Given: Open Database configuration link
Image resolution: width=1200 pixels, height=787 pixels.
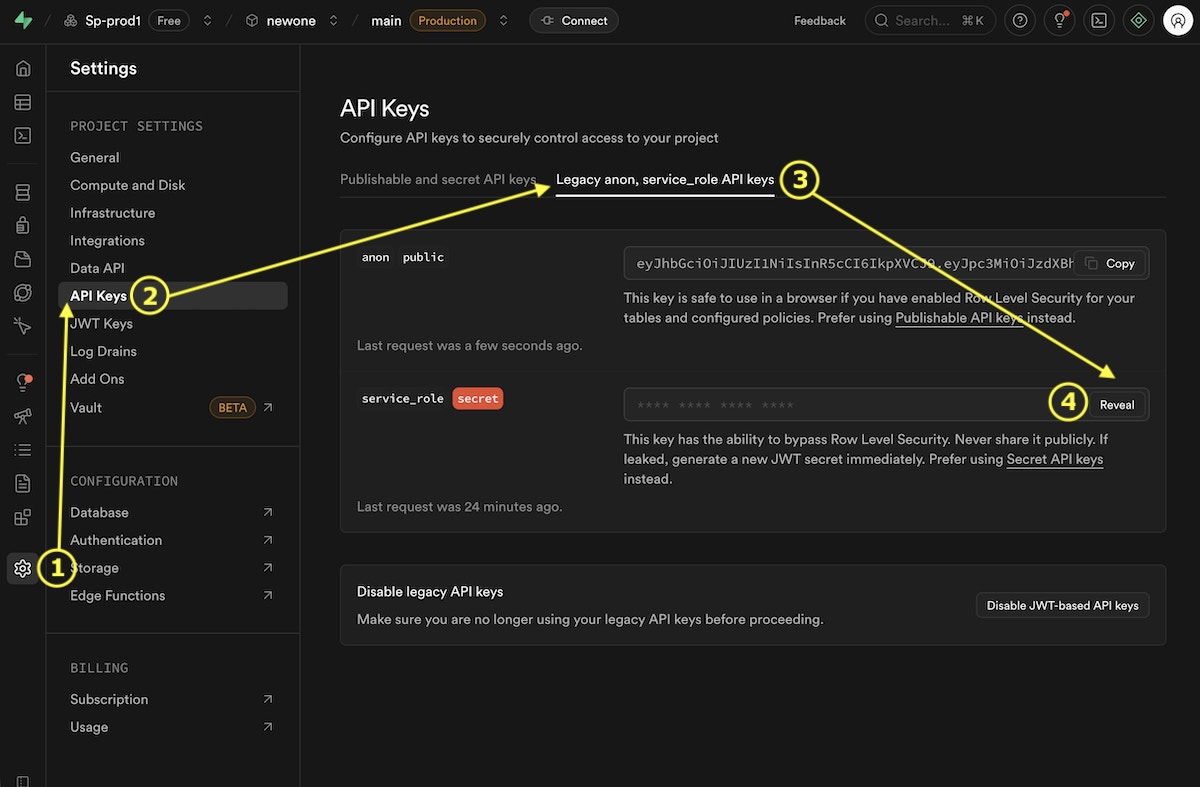Looking at the screenshot, I should 173,513.
